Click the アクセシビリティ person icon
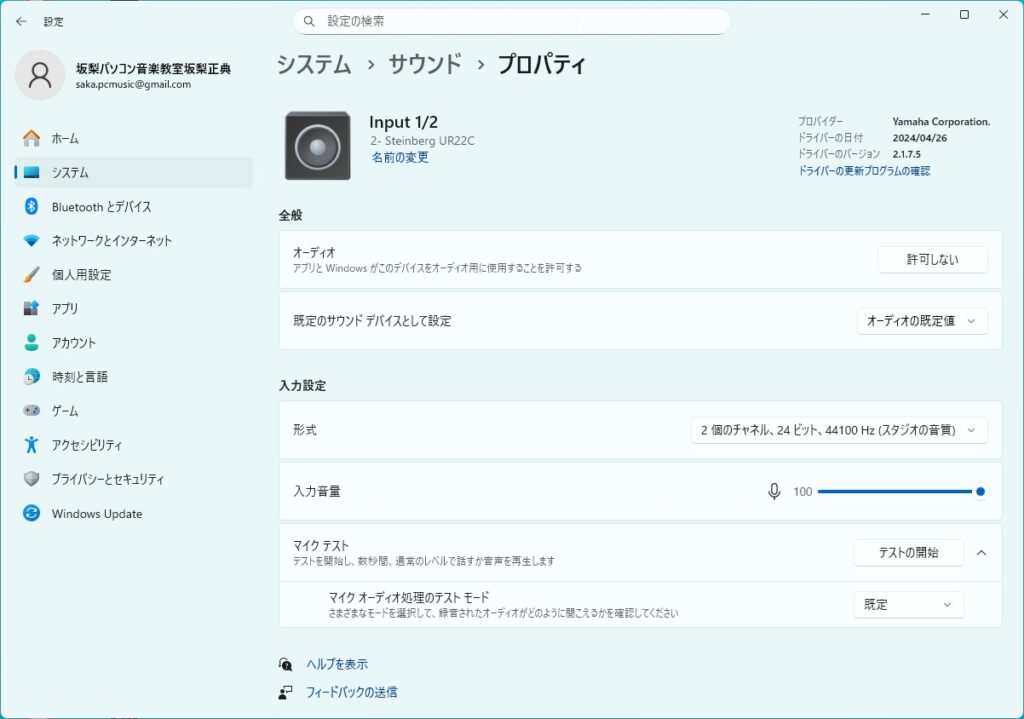This screenshot has width=1024, height=719. point(32,445)
